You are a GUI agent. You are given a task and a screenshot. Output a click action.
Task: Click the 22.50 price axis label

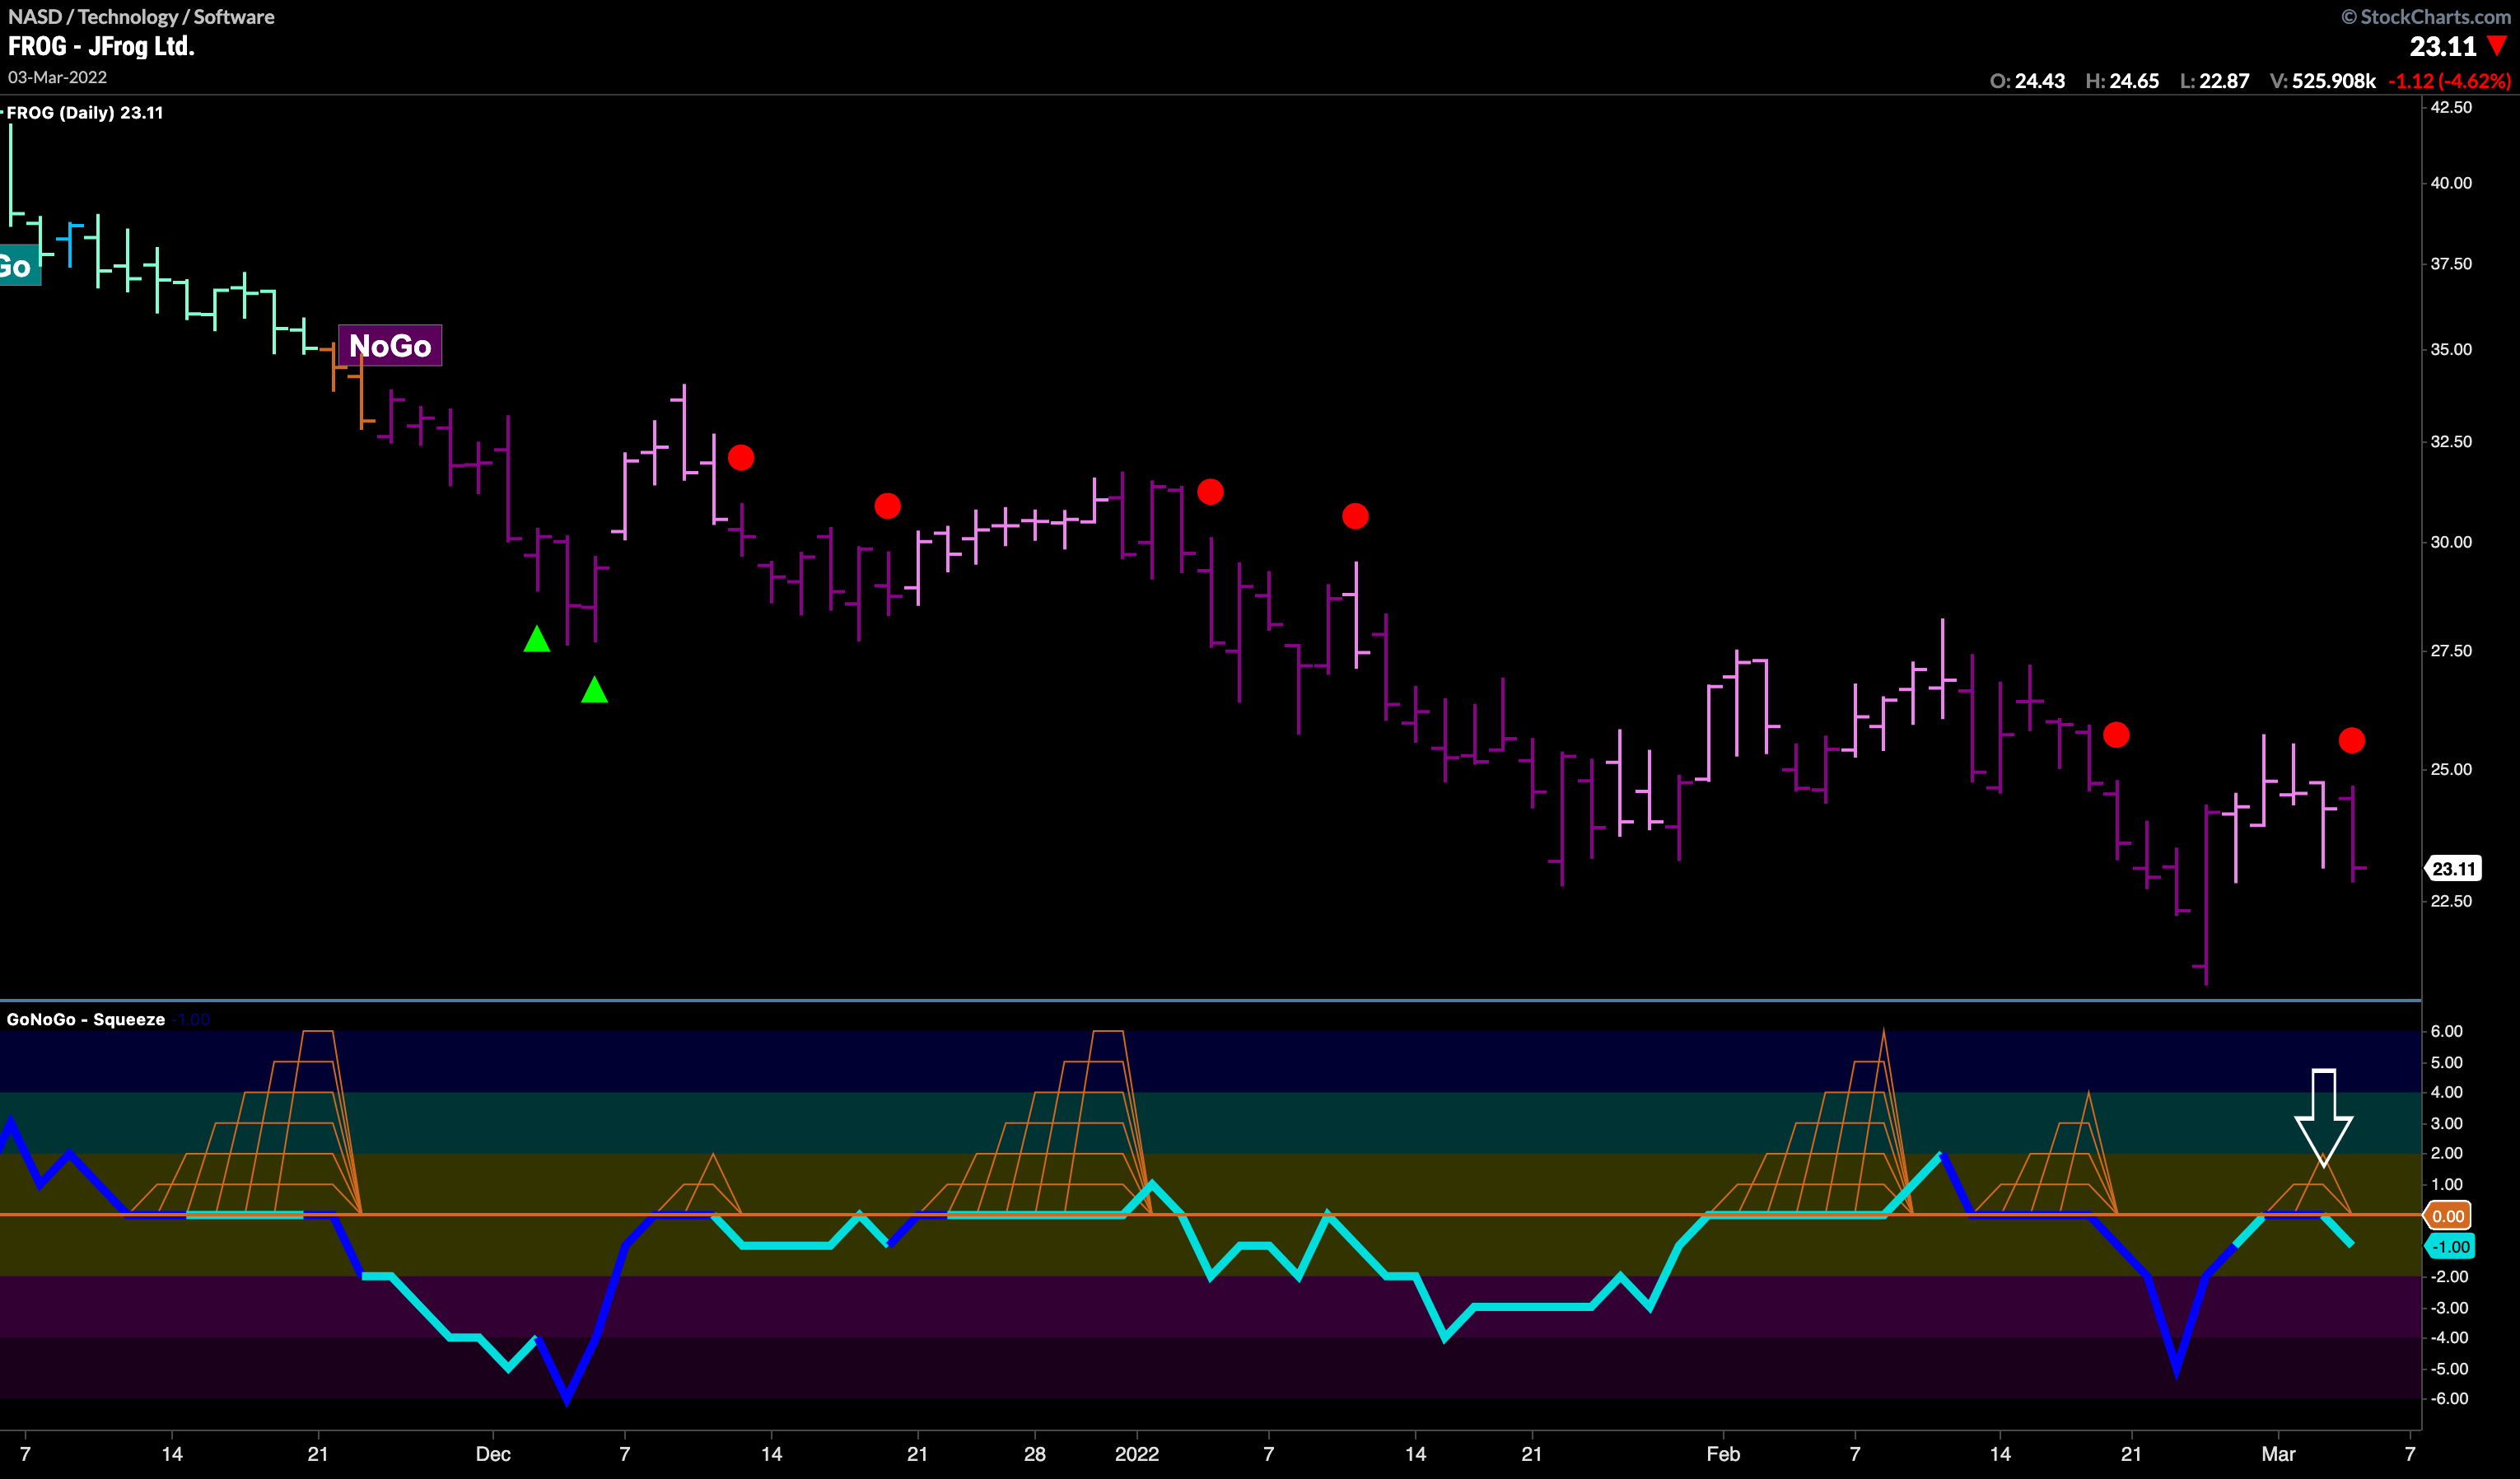click(x=2451, y=901)
